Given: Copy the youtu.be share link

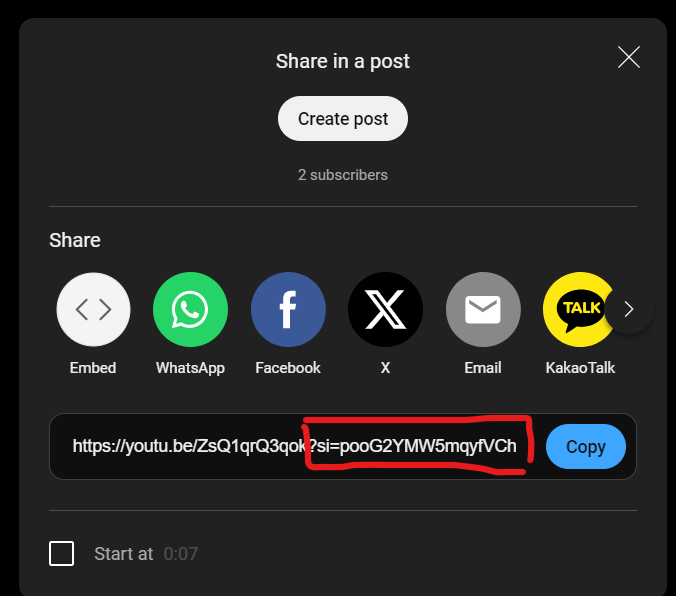Looking at the screenshot, I should (585, 446).
